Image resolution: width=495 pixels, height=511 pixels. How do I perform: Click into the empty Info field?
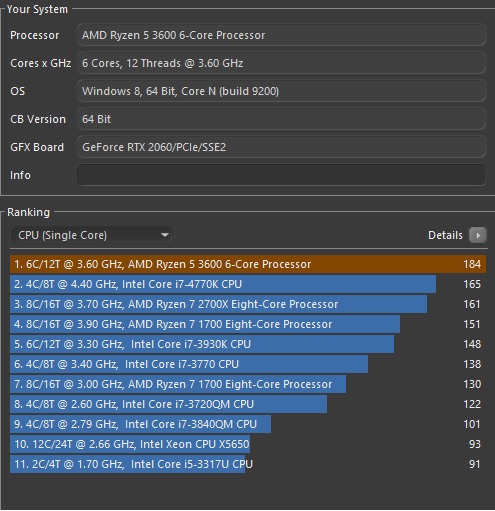(281, 175)
